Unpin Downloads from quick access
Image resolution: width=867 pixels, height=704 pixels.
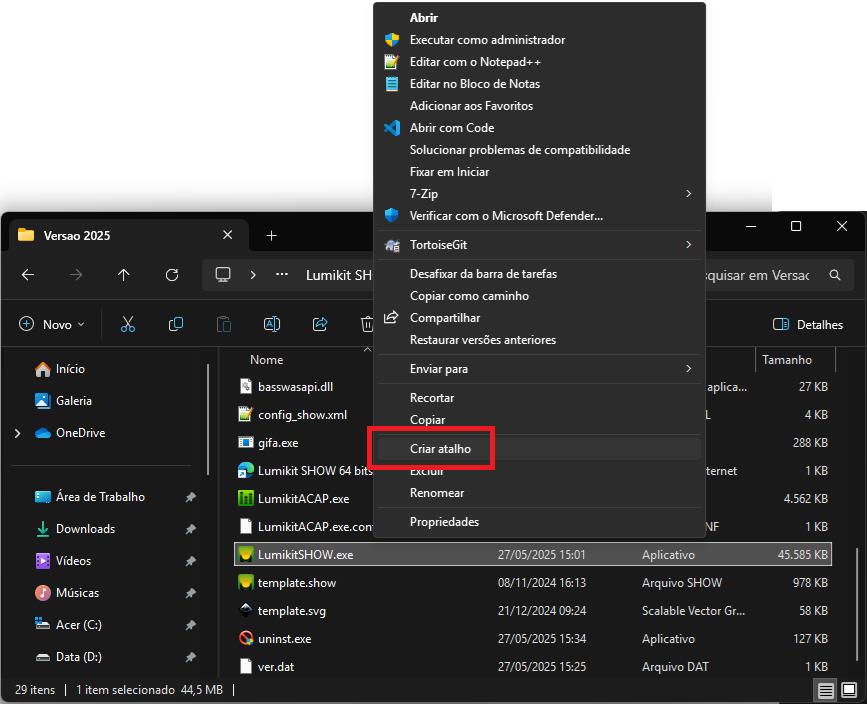point(190,529)
